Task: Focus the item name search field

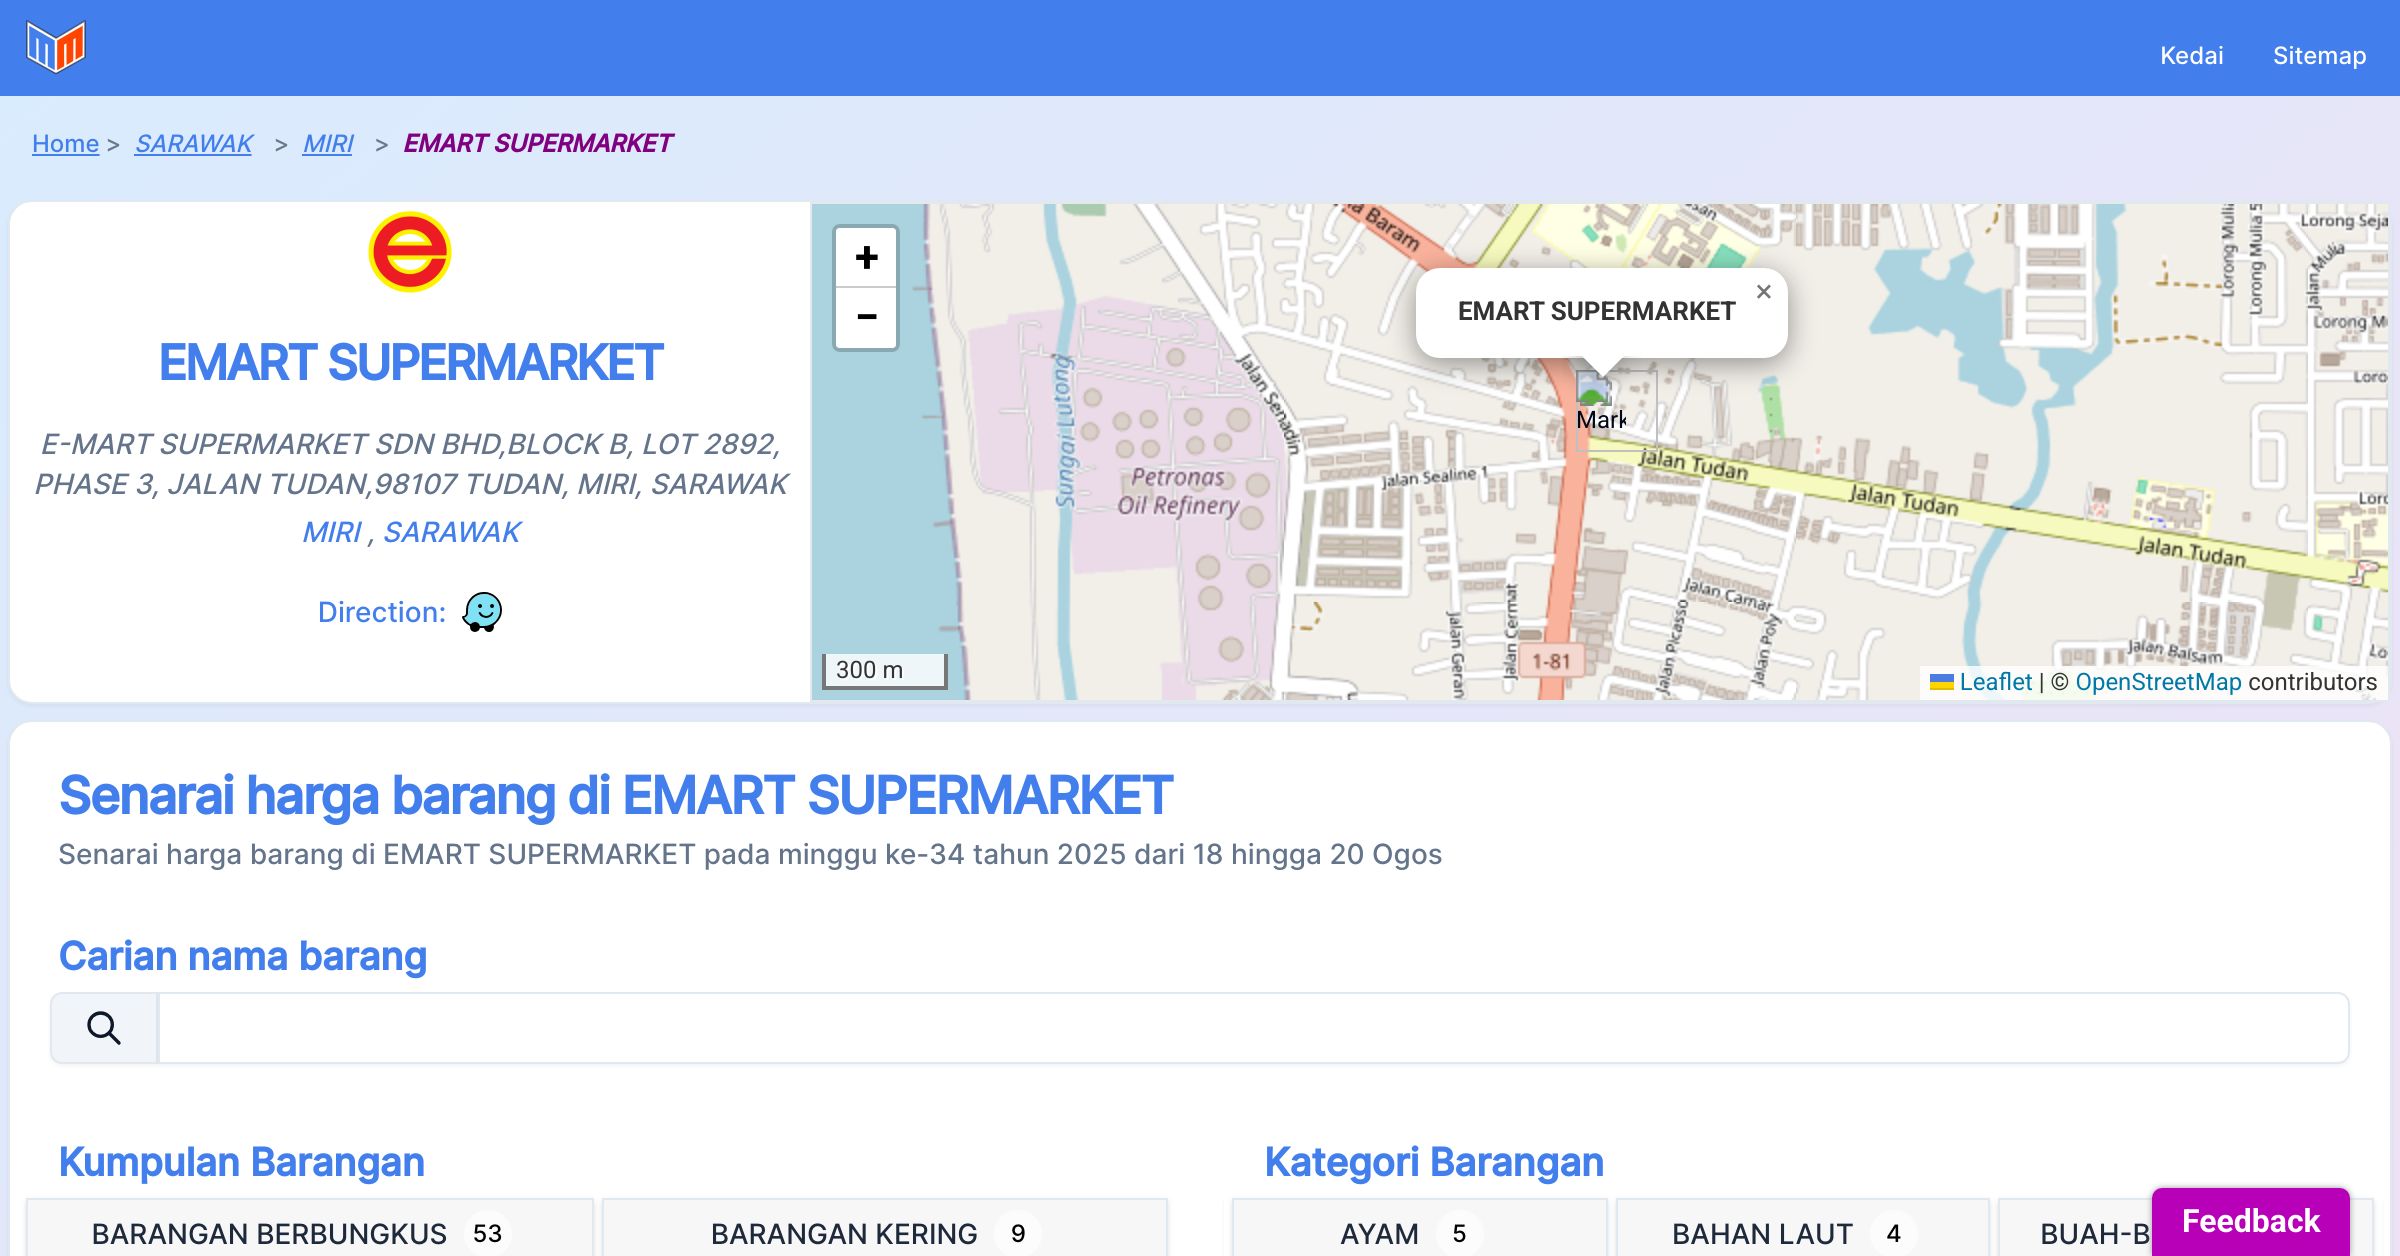Action: (1252, 1028)
